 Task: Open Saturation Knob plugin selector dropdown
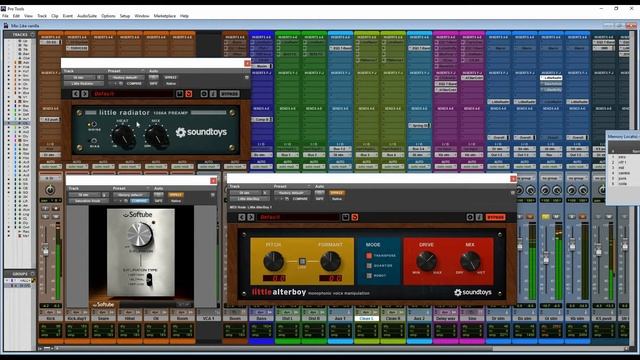tap(88, 201)
